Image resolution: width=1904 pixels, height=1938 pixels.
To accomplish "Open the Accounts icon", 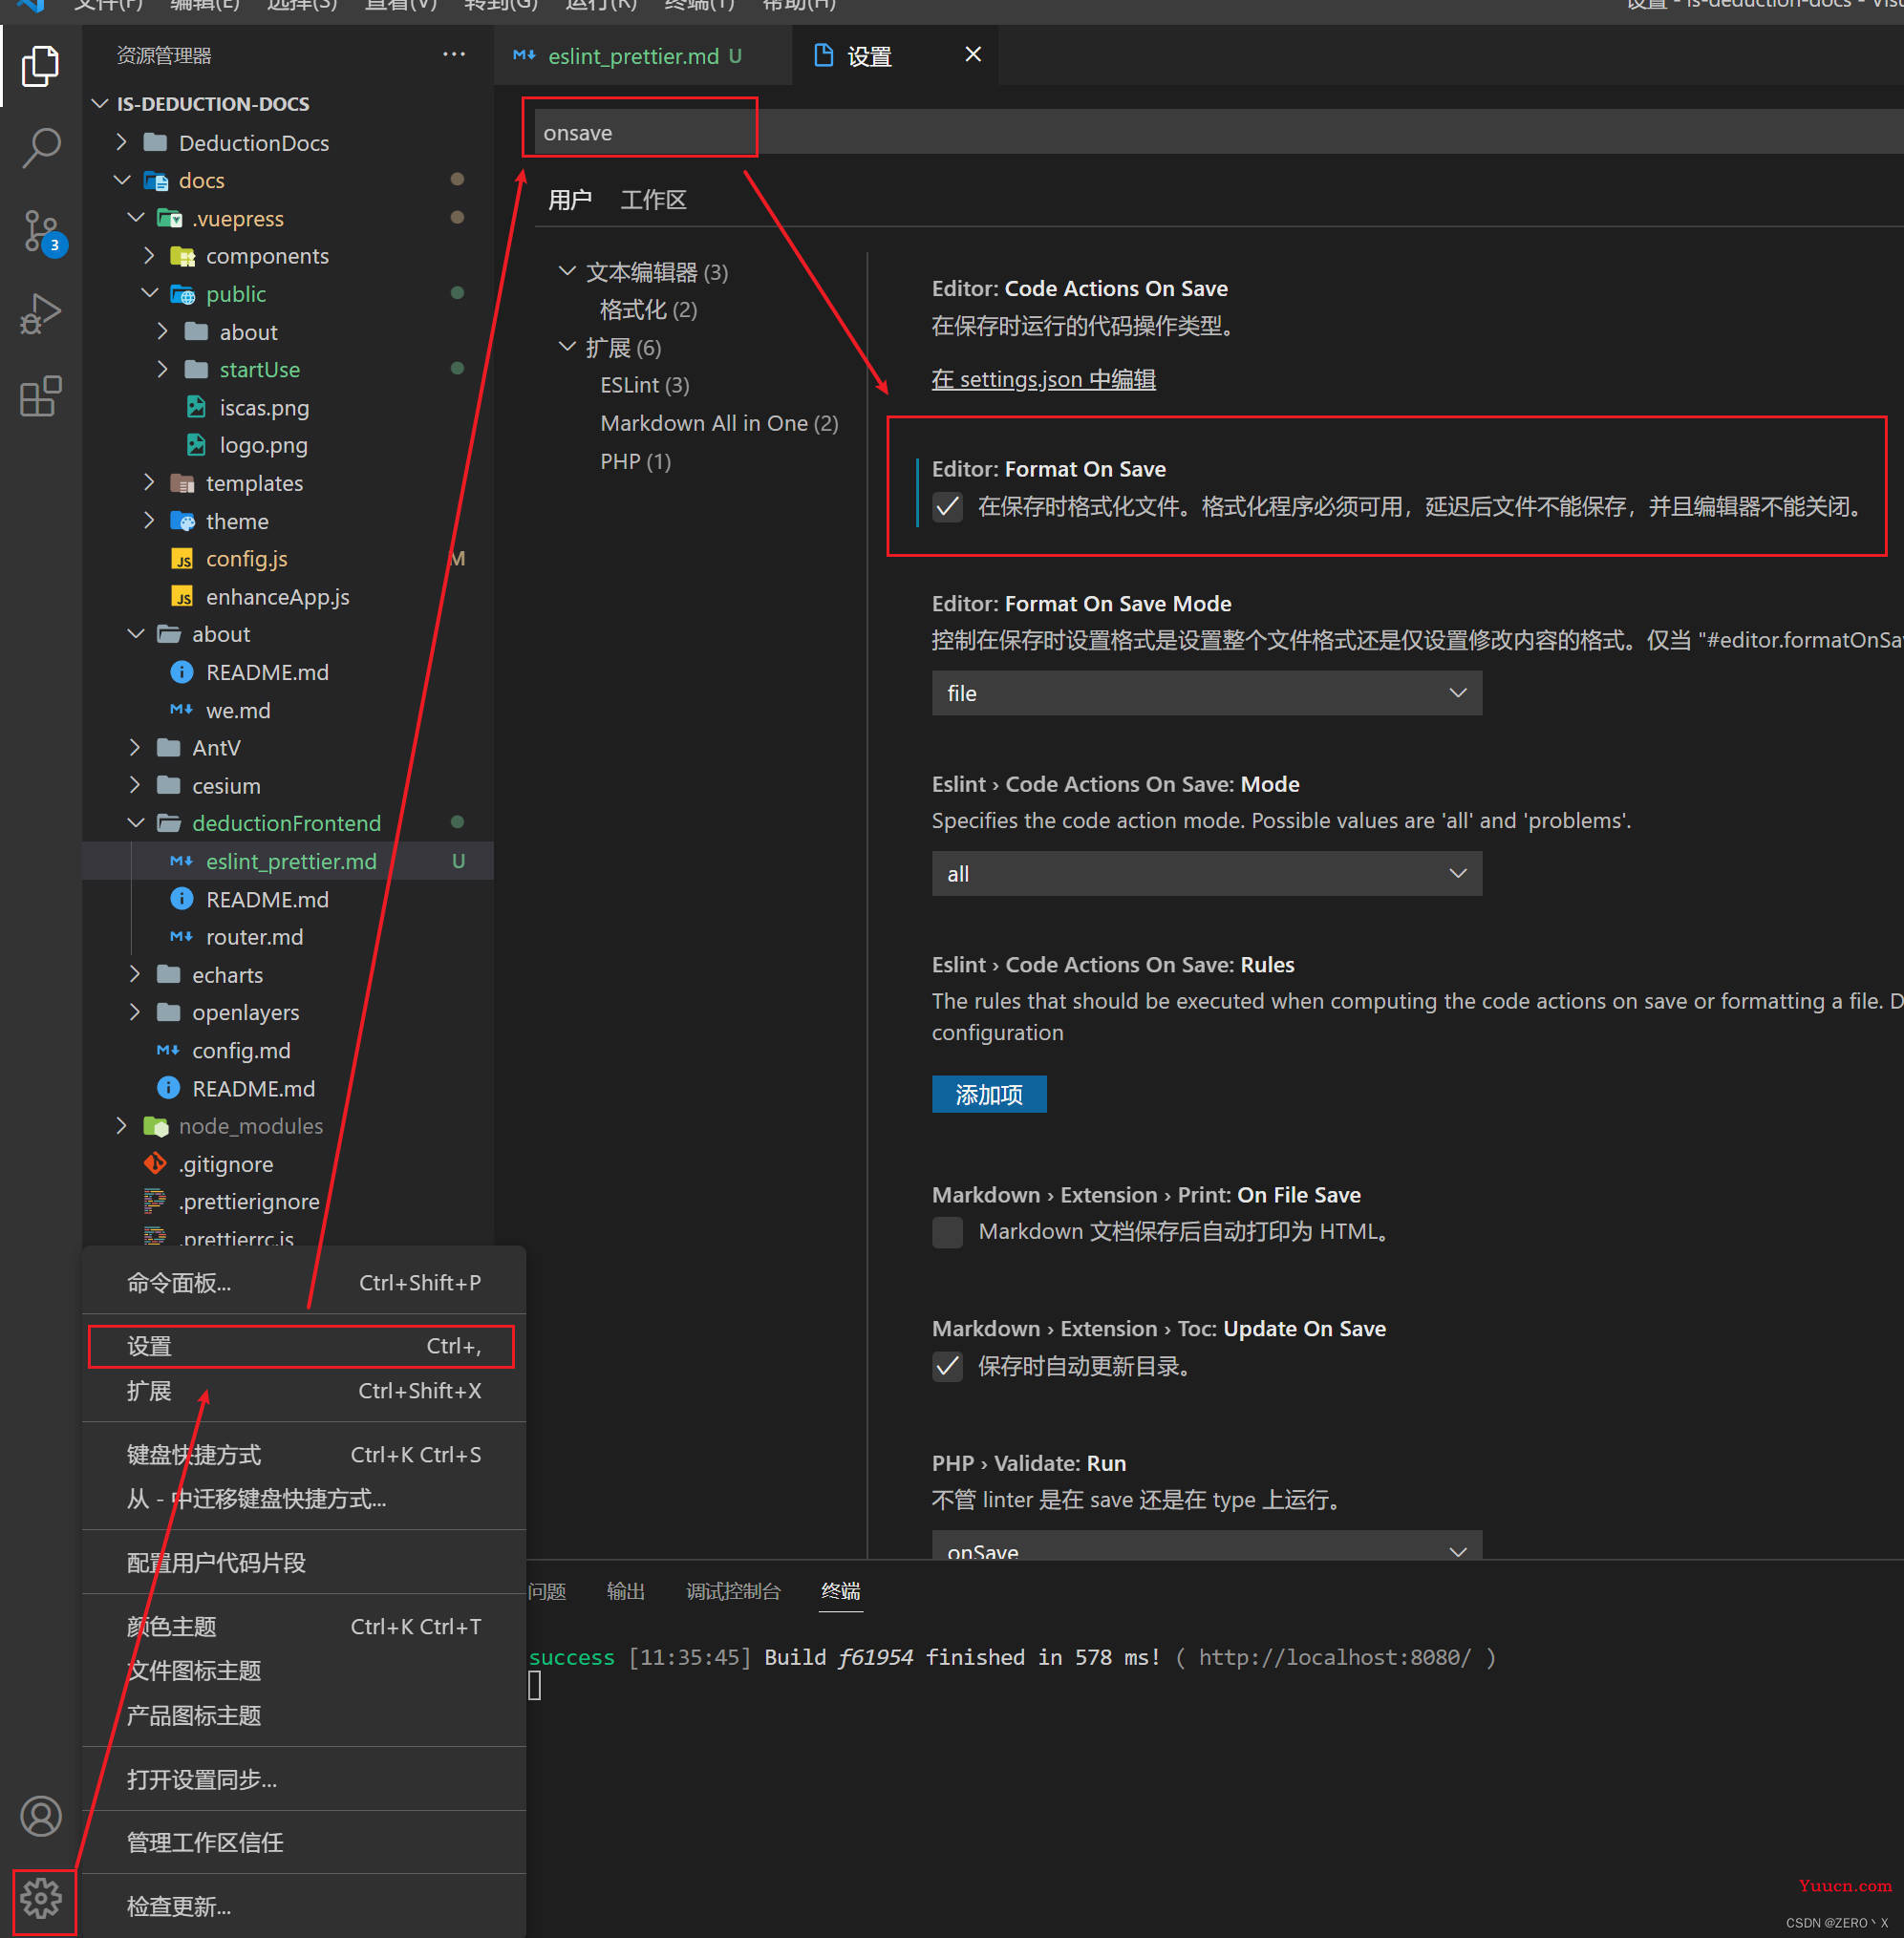I will pos(41,1815).
